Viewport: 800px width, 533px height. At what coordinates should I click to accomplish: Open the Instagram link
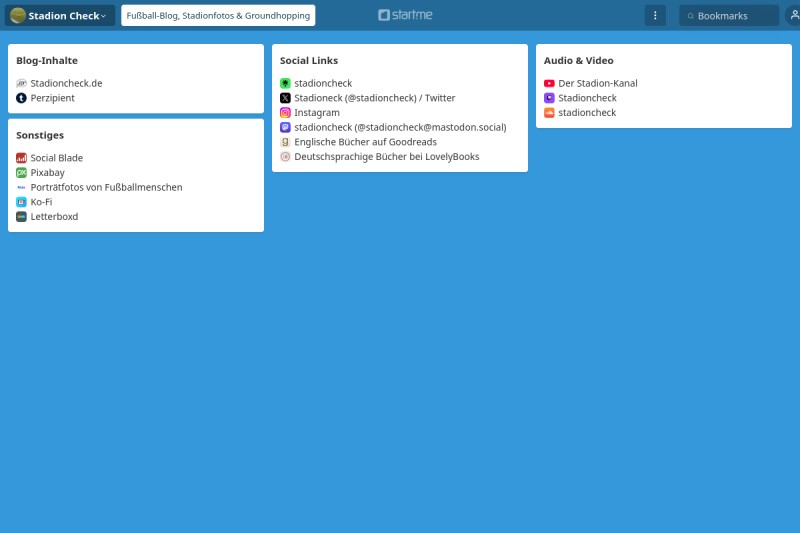click(x=317, y=113)
